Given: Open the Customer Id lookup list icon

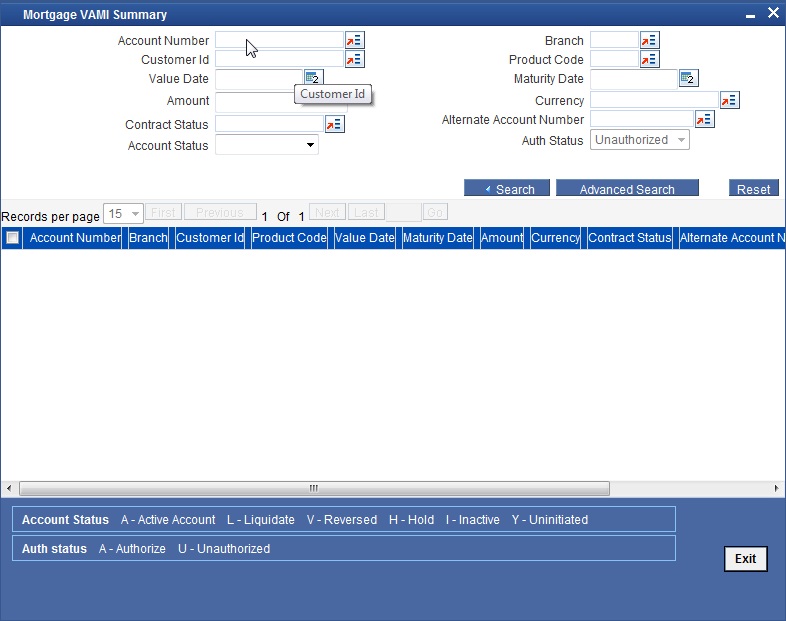Looking at the screenshot, I should [x=354, y=59].
